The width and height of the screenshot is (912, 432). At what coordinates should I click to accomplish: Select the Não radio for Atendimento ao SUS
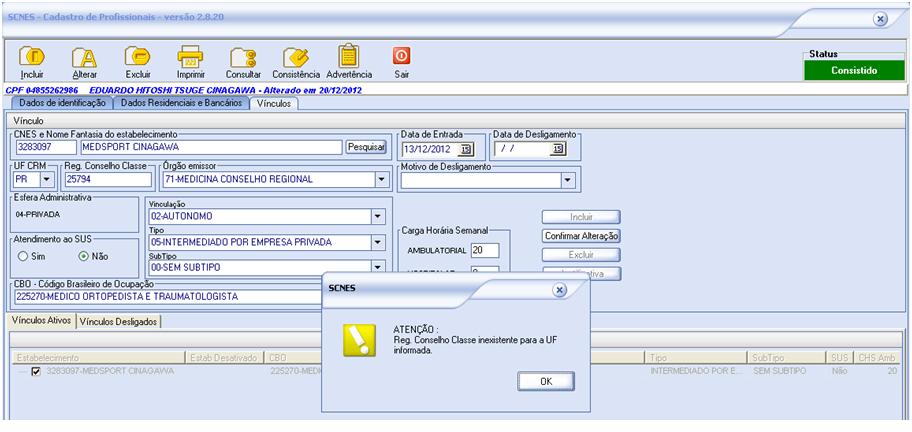[83, 256]
